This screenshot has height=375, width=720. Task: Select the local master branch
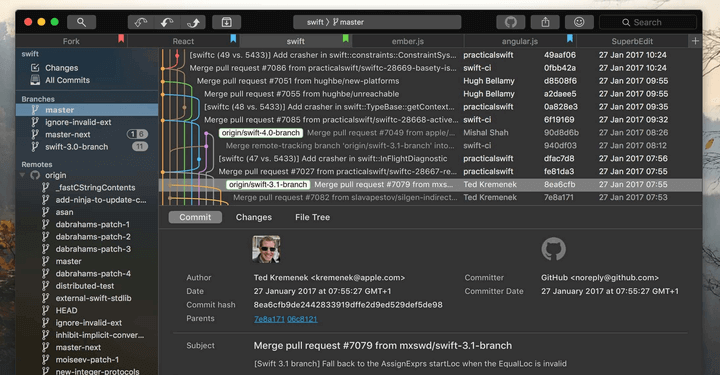point(87,110)
